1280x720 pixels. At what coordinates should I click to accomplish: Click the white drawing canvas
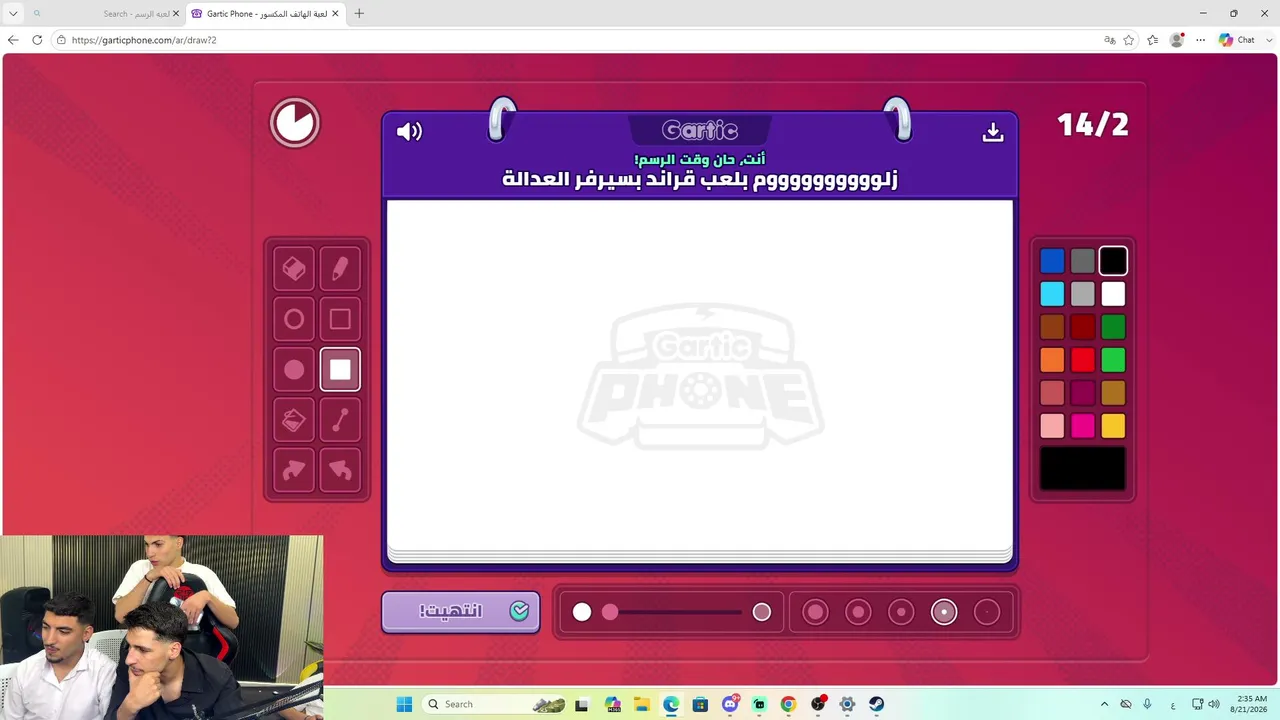pyautogui.click(x=700, y=375)
